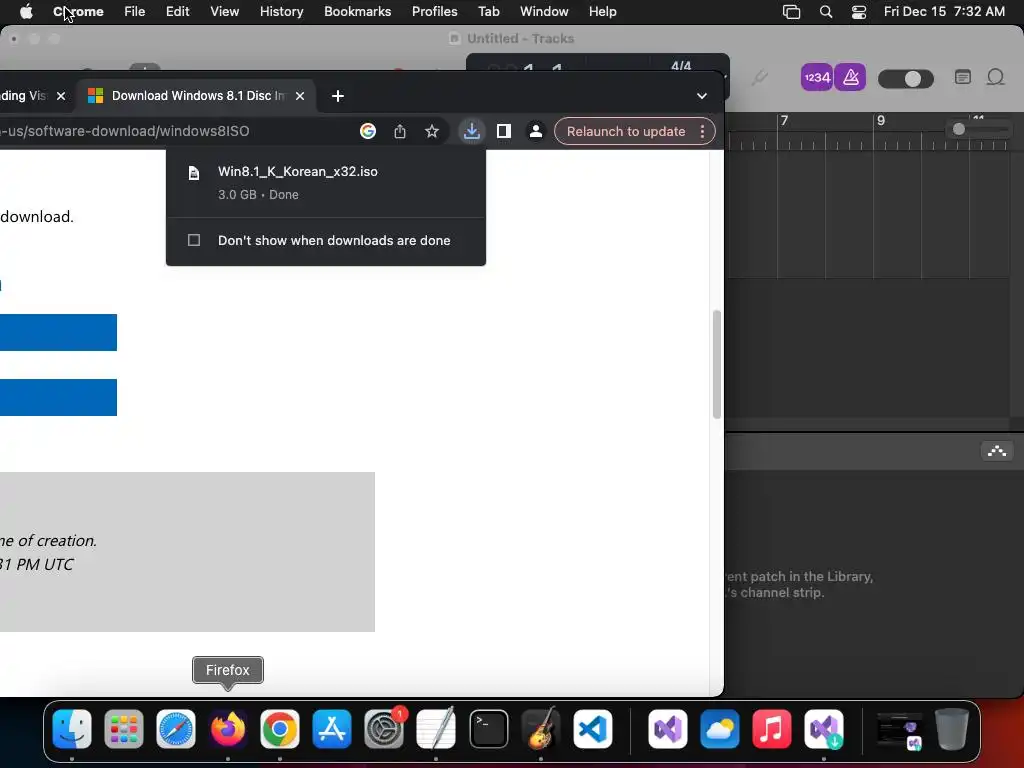Open Google Chrome from the dock
Screen dimensions: 1024x768
coord(280,729)
